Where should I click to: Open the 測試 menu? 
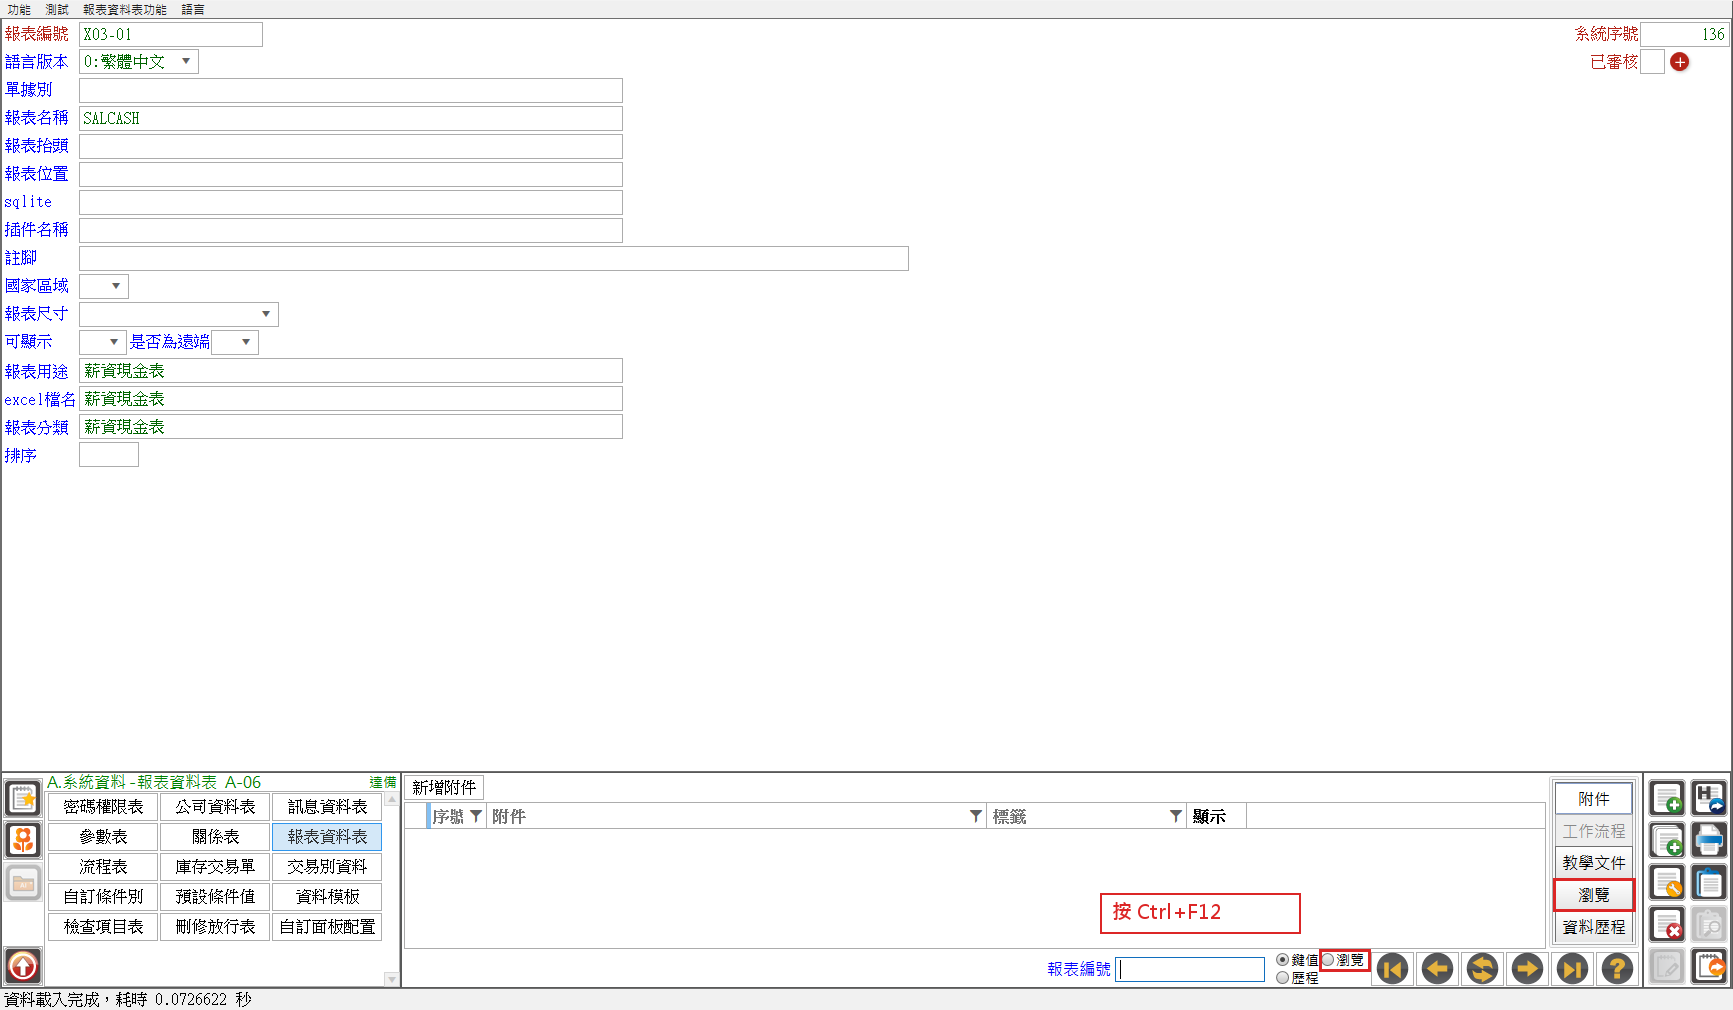(x=57, y=9)
